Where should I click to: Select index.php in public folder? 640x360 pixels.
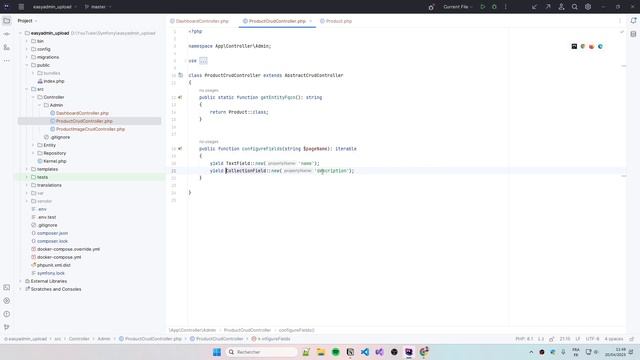(54, 81)
